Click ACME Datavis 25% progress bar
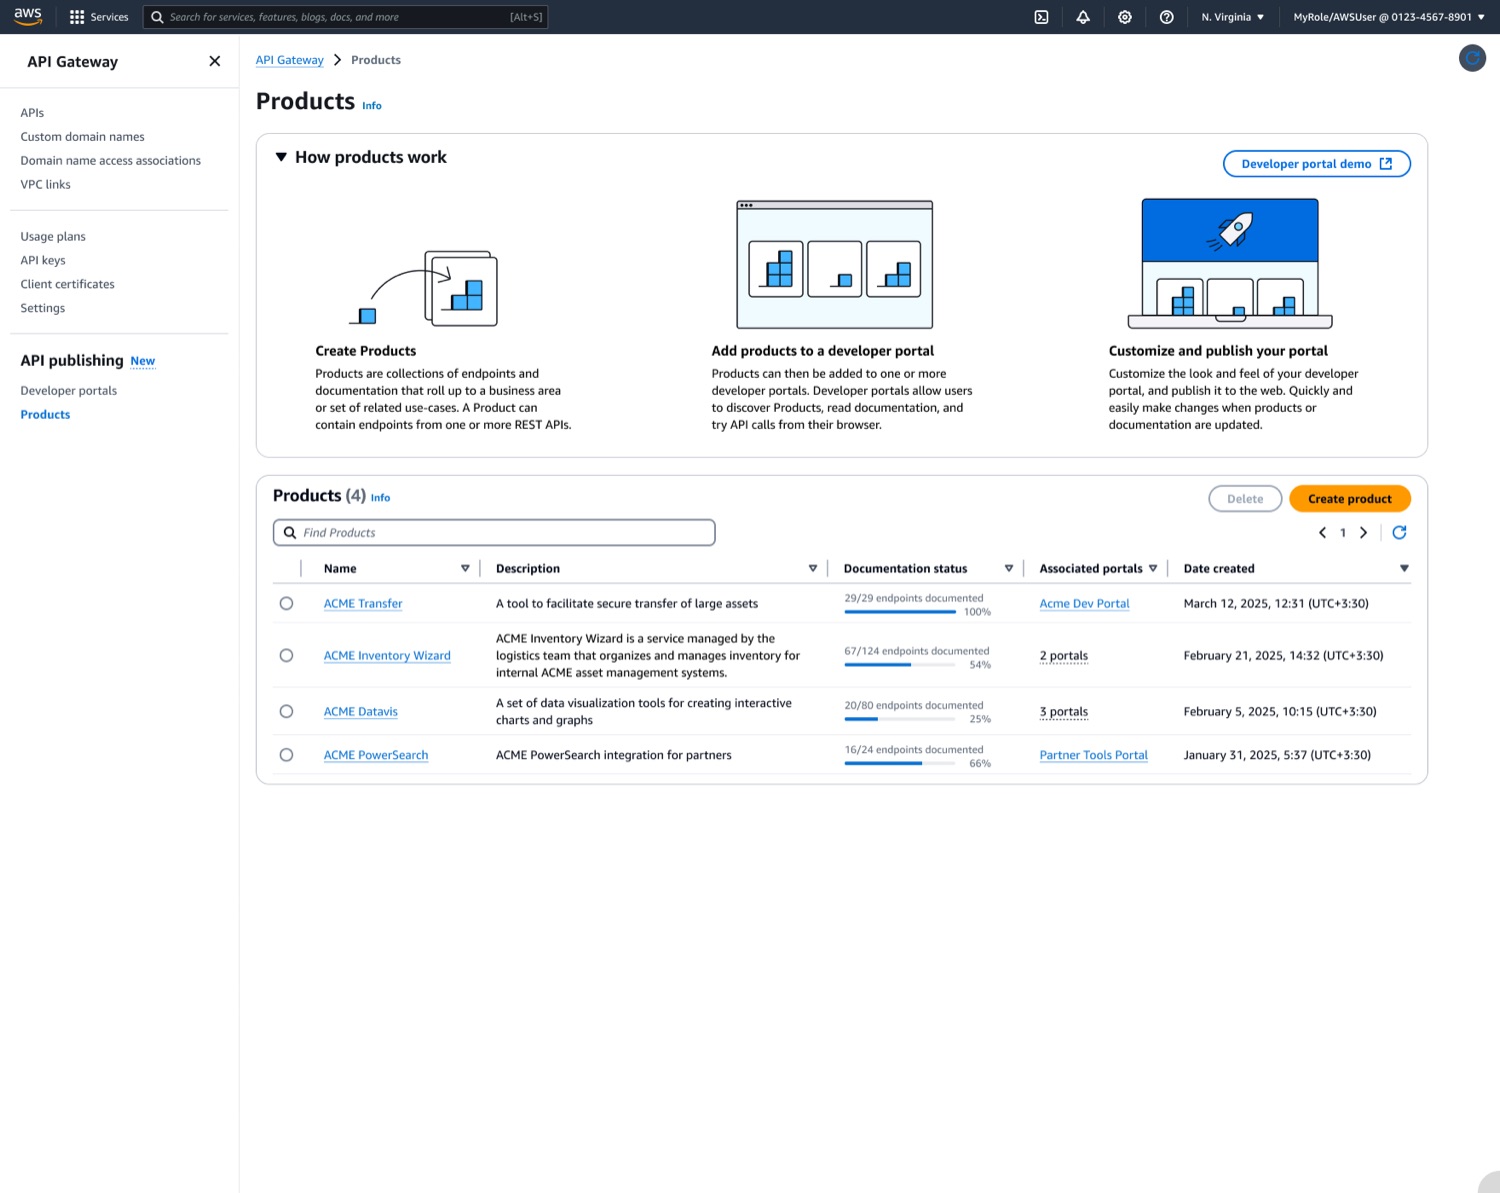This screenshot has height=1193, width=1500. click(x=900, y=719)
